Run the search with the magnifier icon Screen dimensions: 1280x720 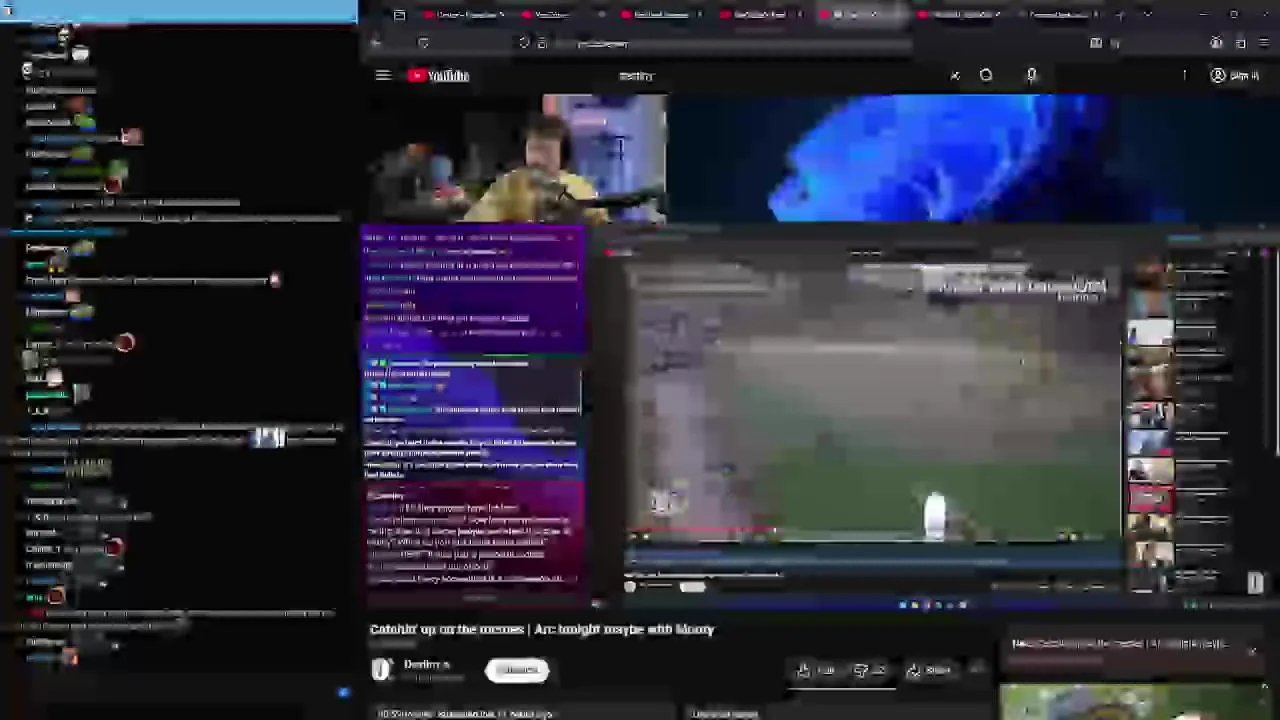(986, 75)
